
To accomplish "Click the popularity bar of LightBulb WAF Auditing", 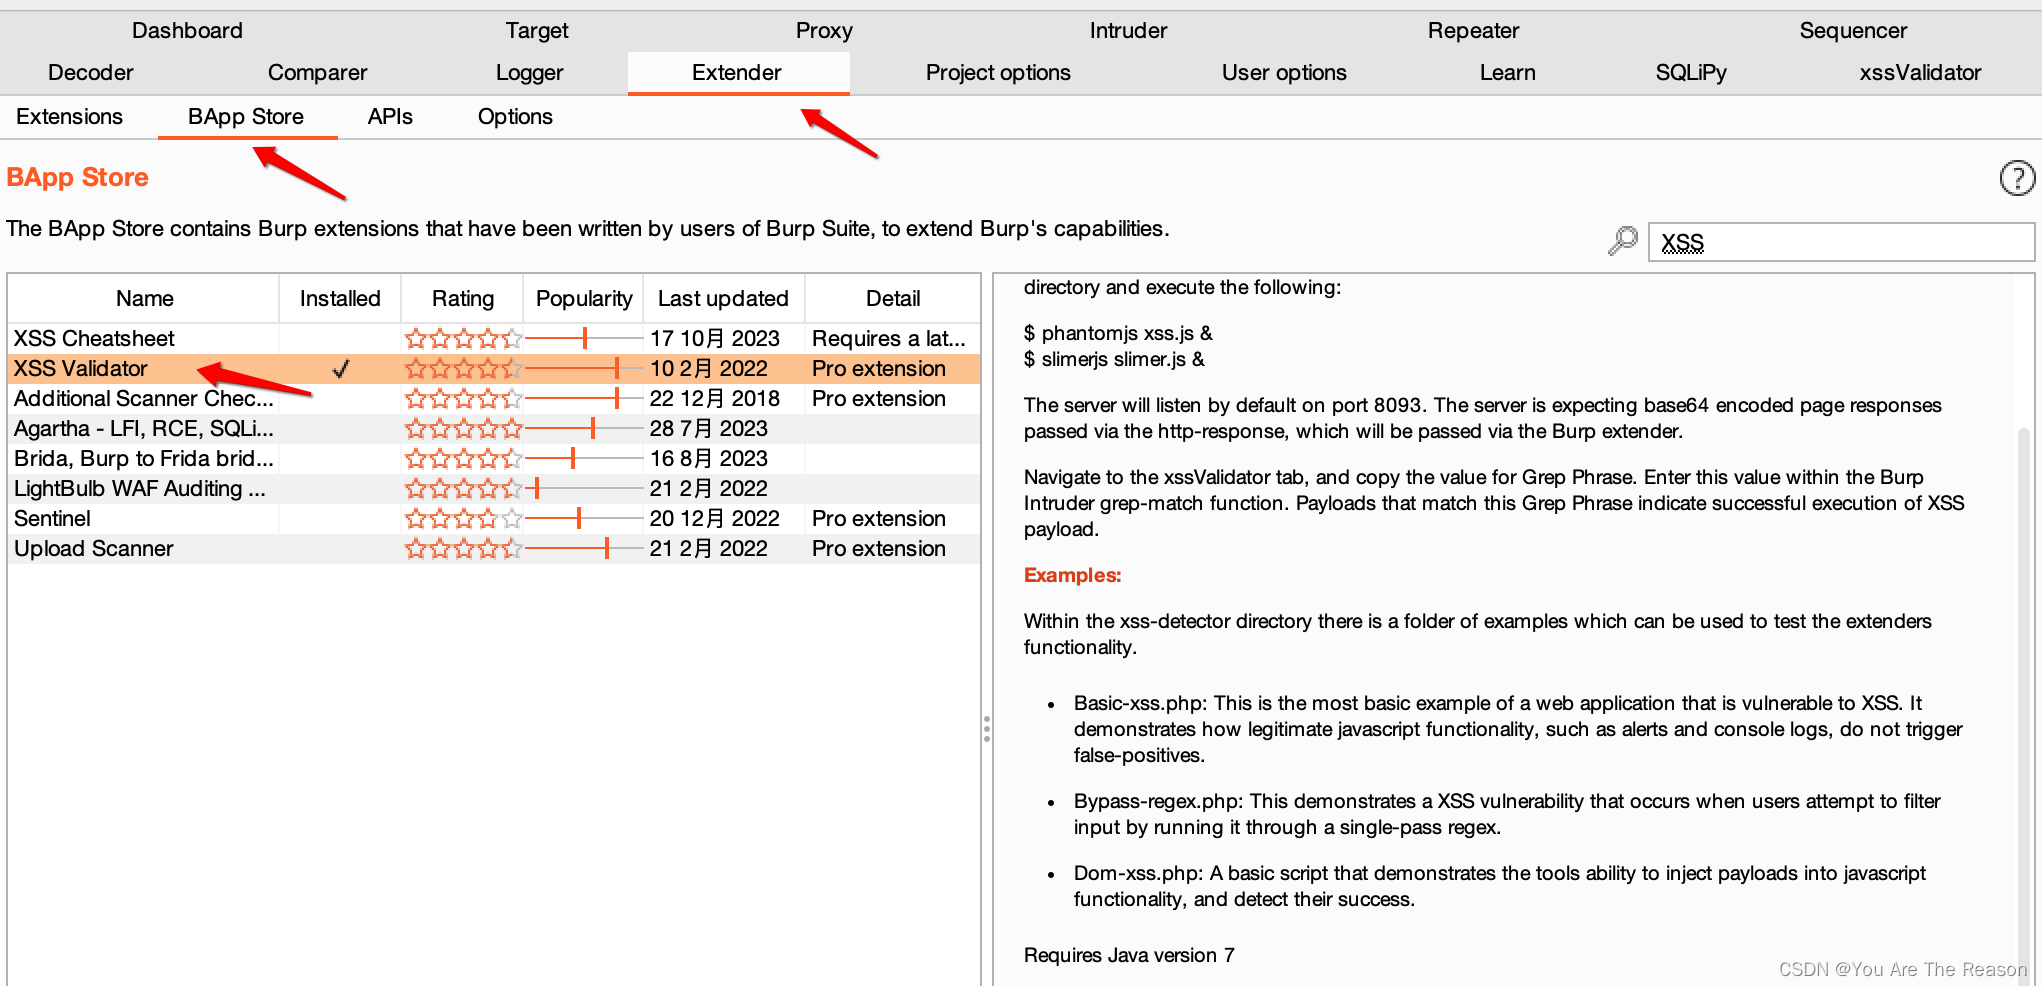I will (584, 488).
